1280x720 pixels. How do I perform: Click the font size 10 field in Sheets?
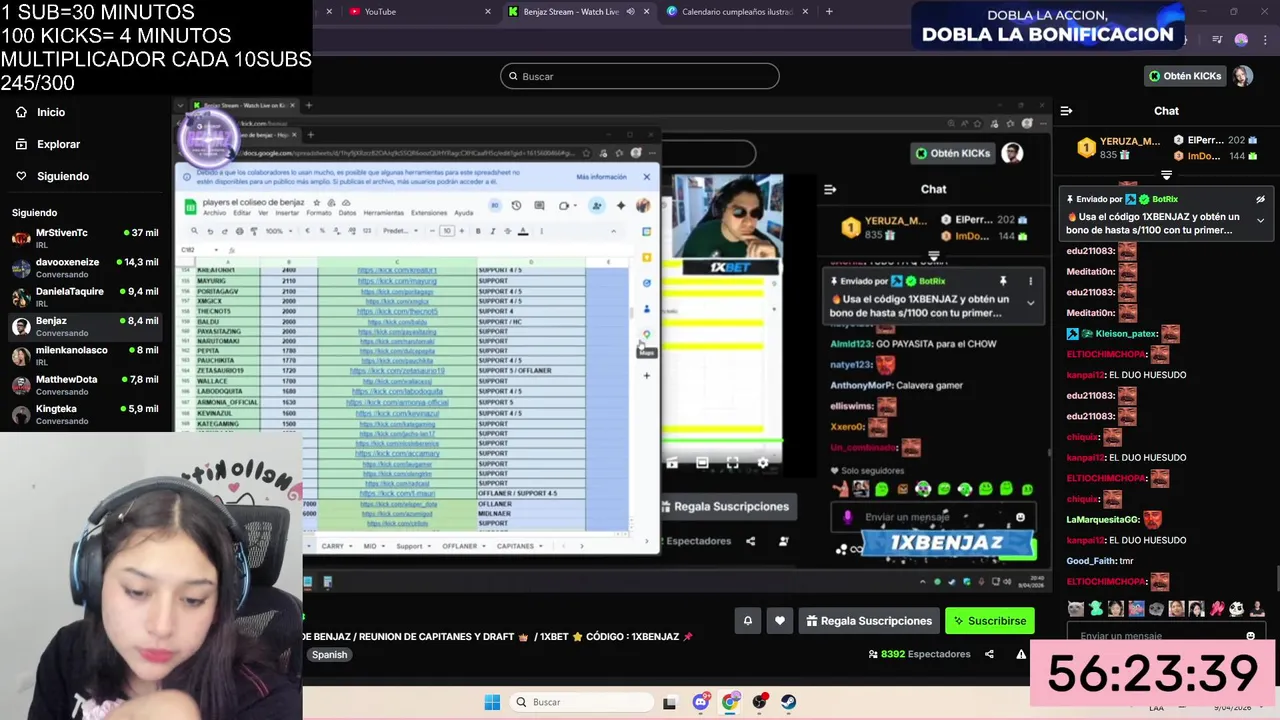(447, 231)
